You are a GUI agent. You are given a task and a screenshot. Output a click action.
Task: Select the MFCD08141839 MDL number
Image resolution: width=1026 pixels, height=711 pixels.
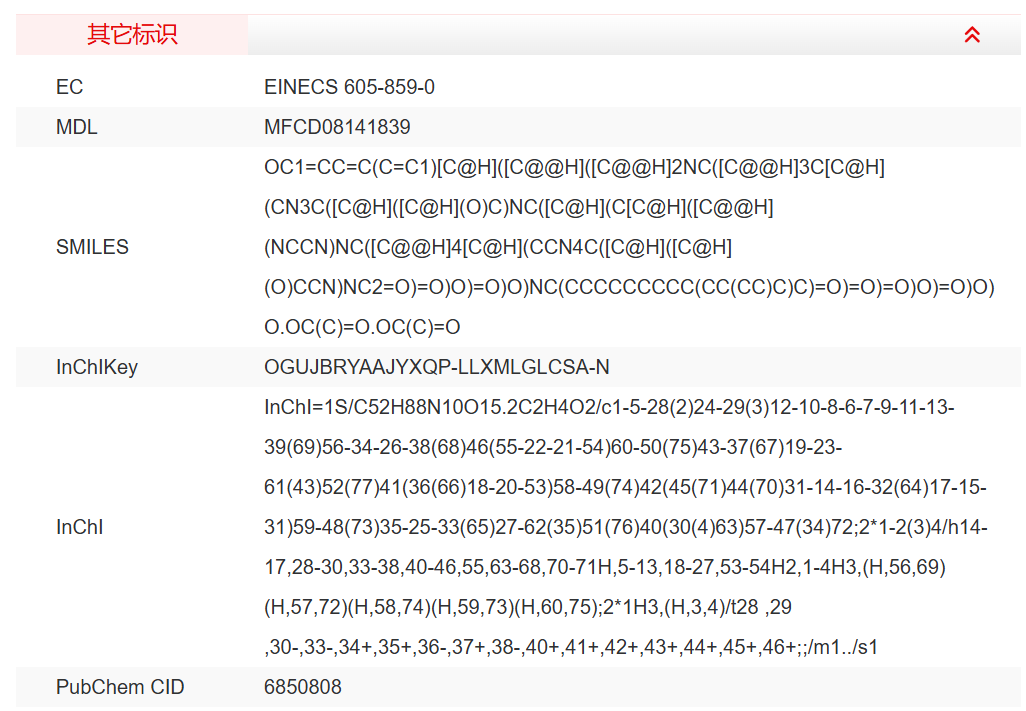tap(337, 127)
